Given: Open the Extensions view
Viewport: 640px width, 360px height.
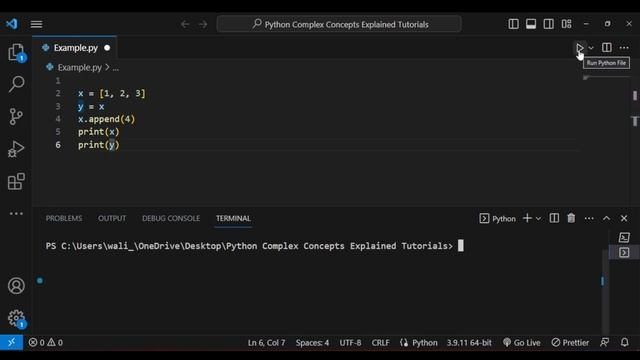Looking at the screenshot, I should [x=16, y=181].
